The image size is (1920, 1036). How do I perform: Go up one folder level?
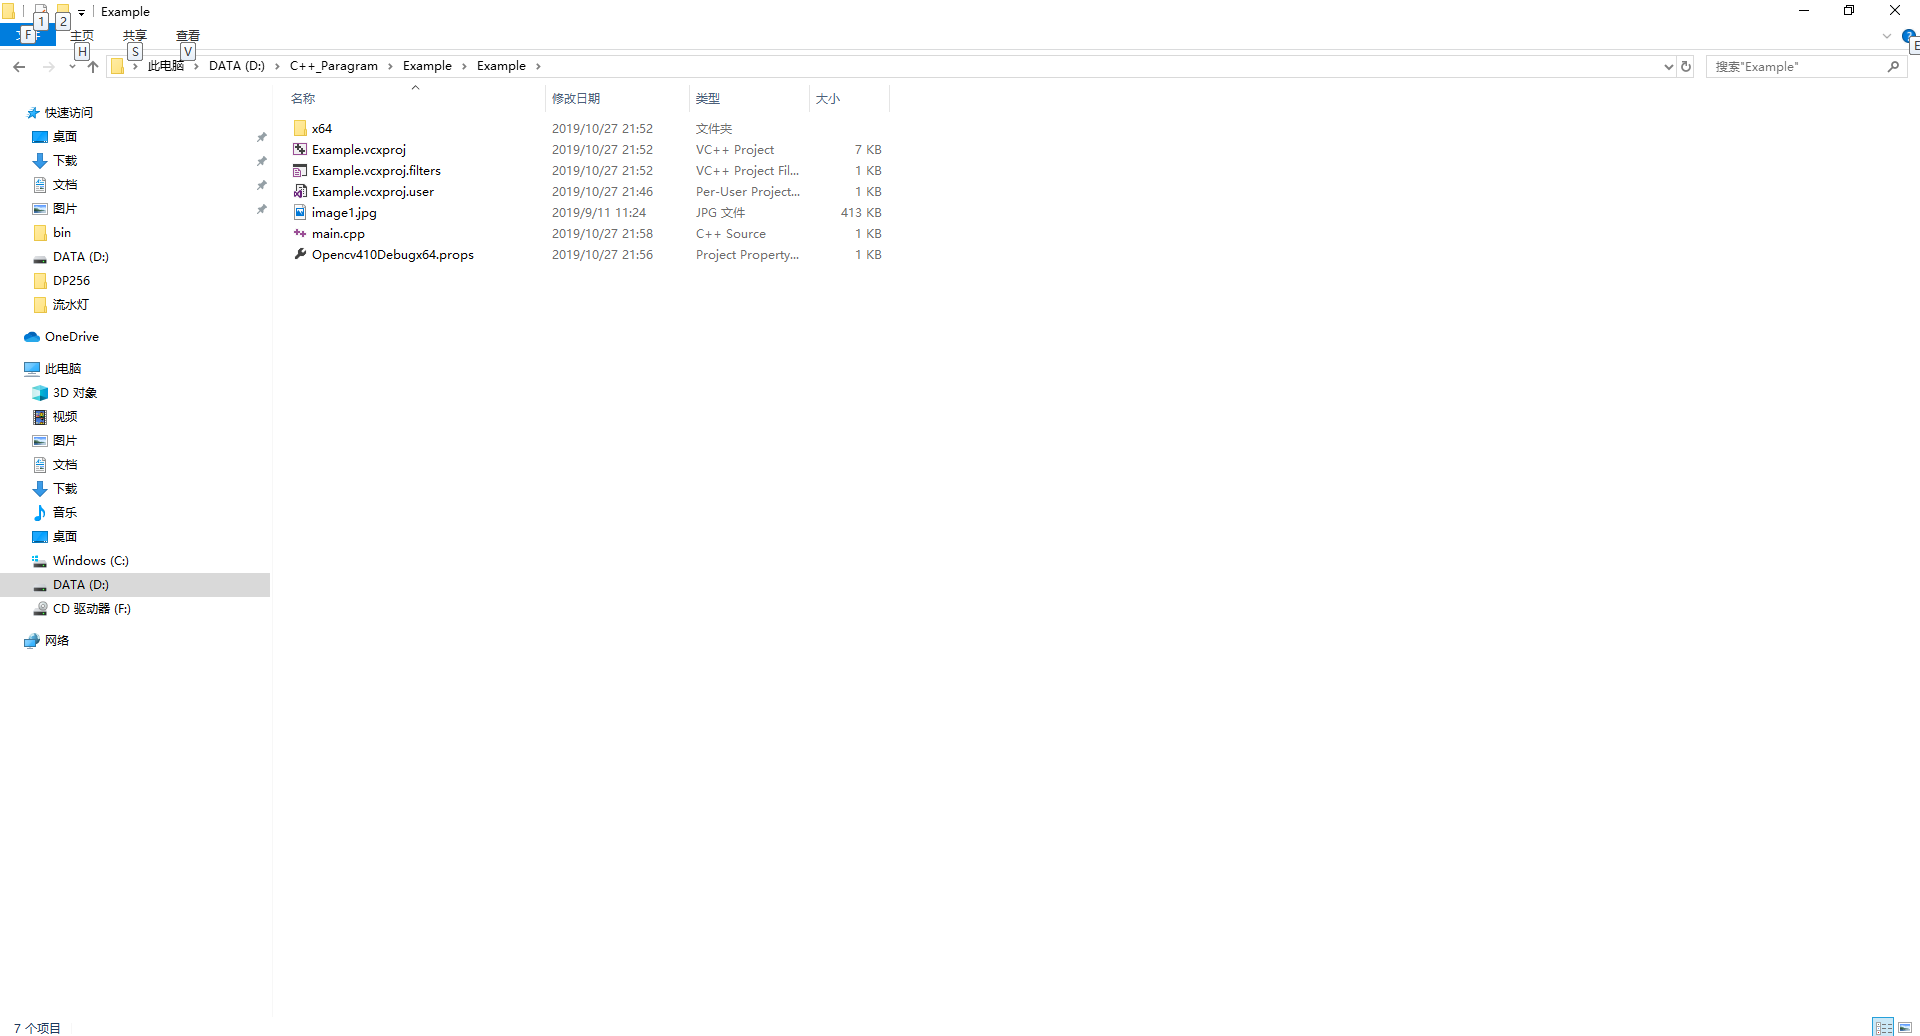click(x=93, y=66)
